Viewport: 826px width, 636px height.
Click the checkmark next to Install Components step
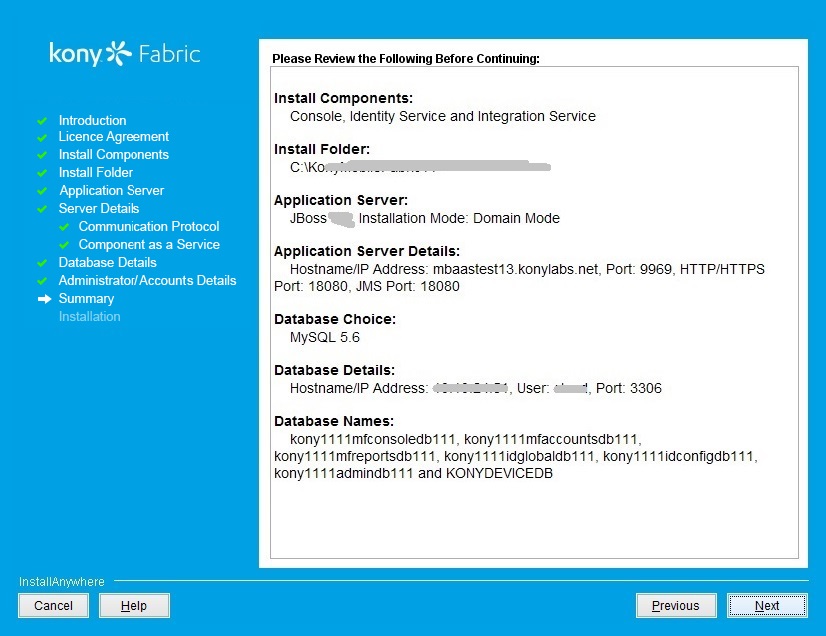point(42,155)
